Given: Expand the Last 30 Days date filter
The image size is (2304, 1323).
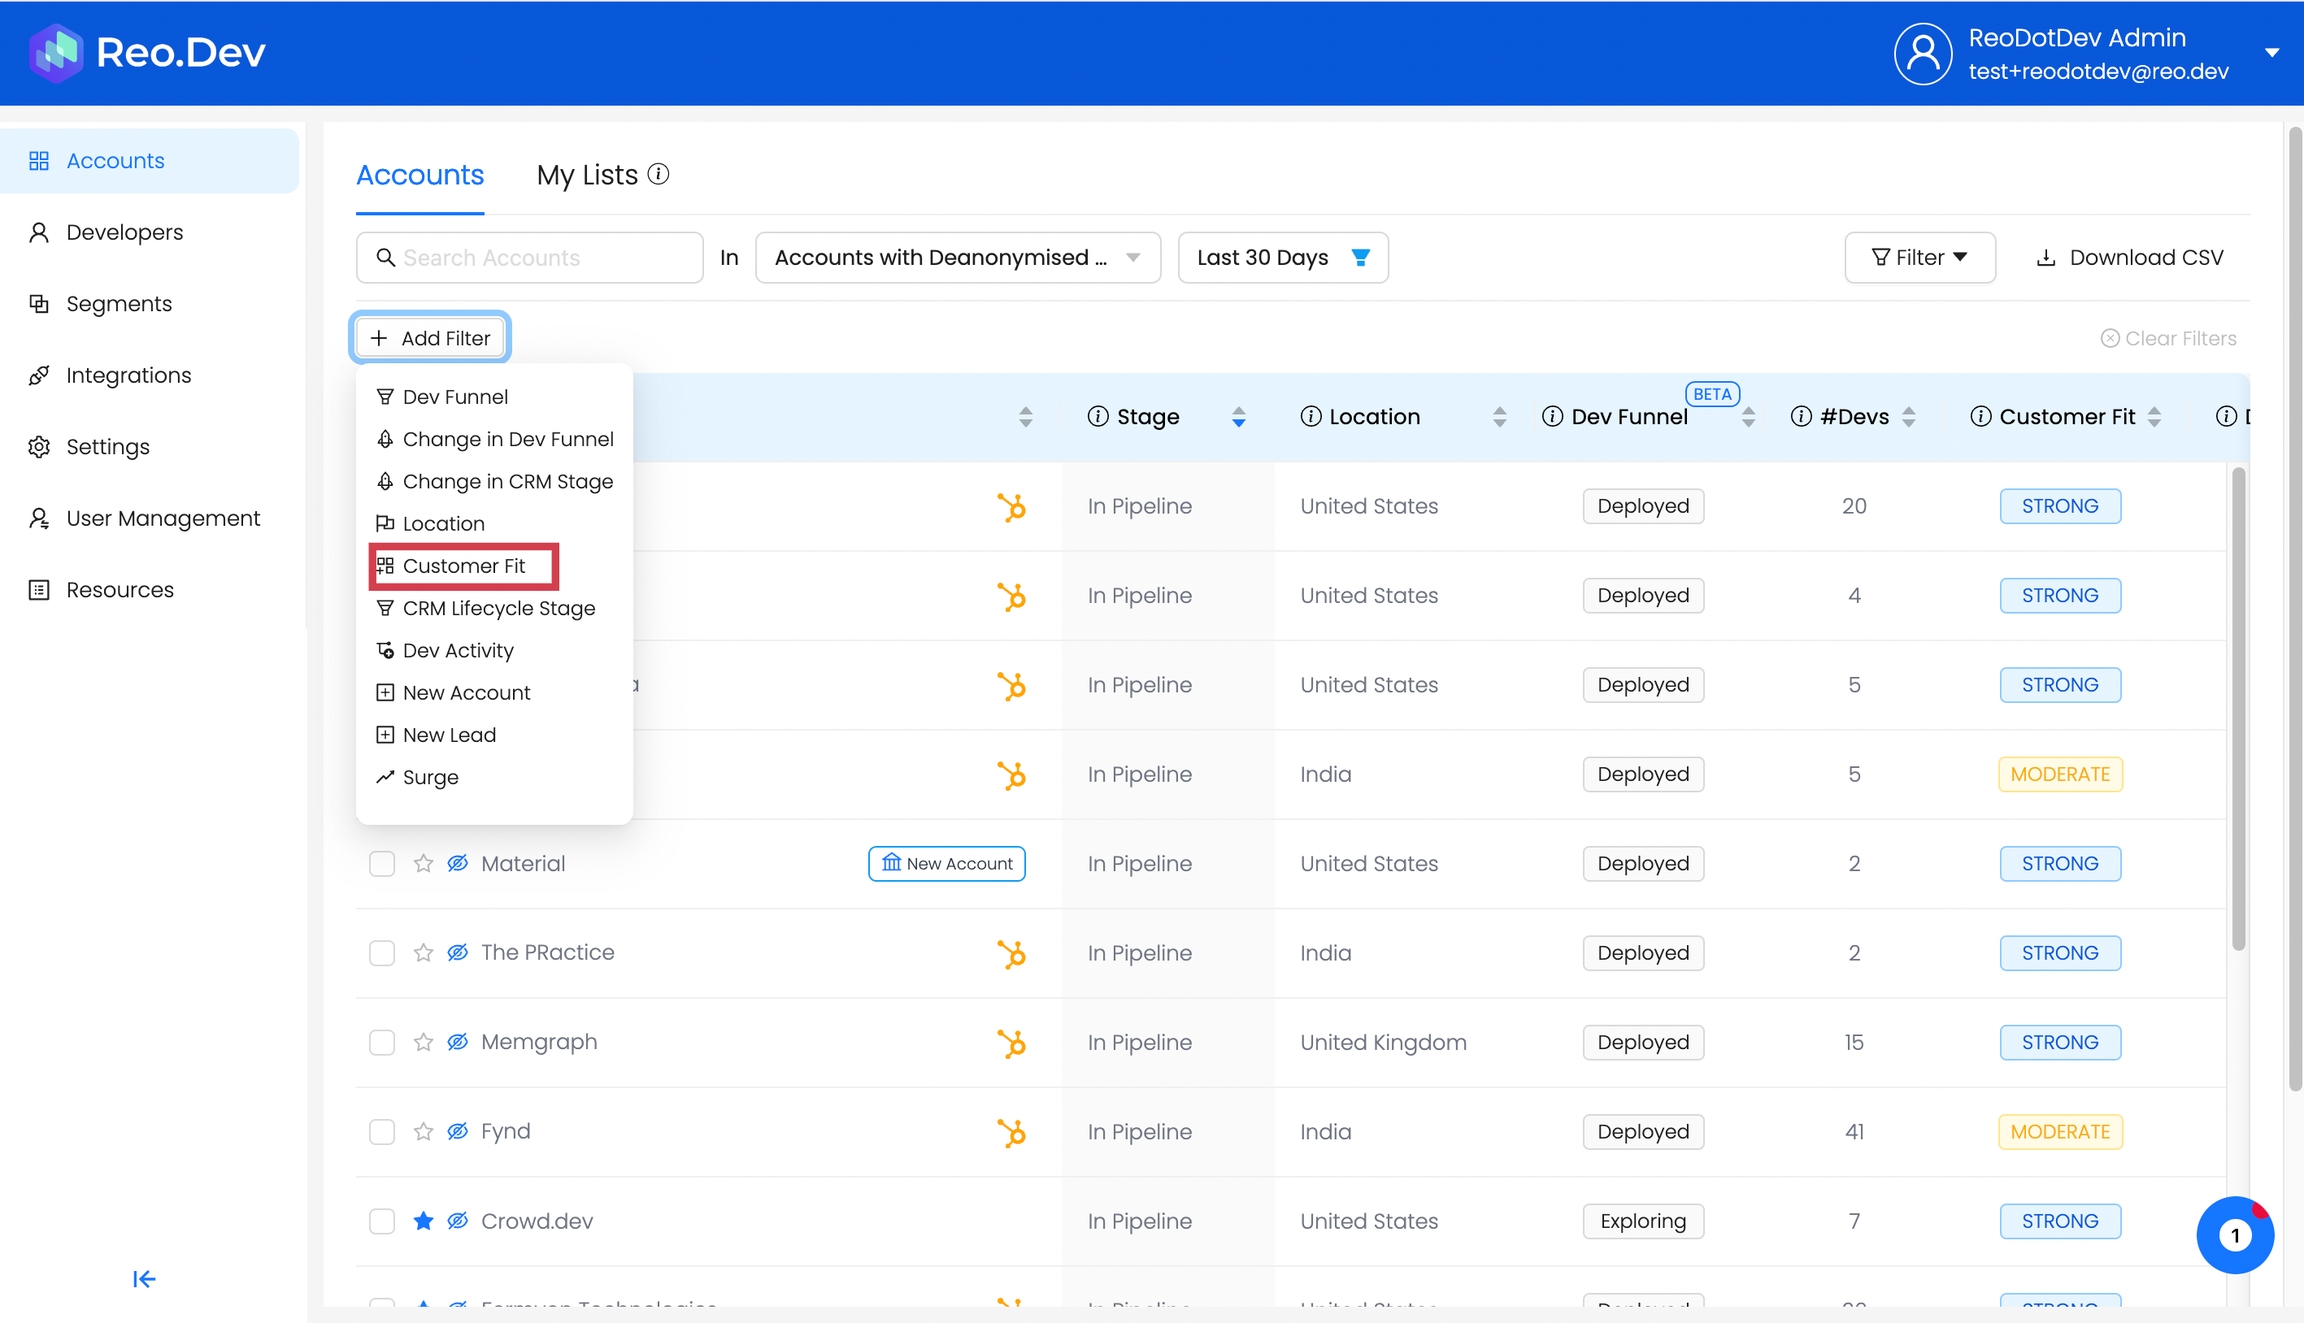Looking at the screenshot, I should point(1282,258).
